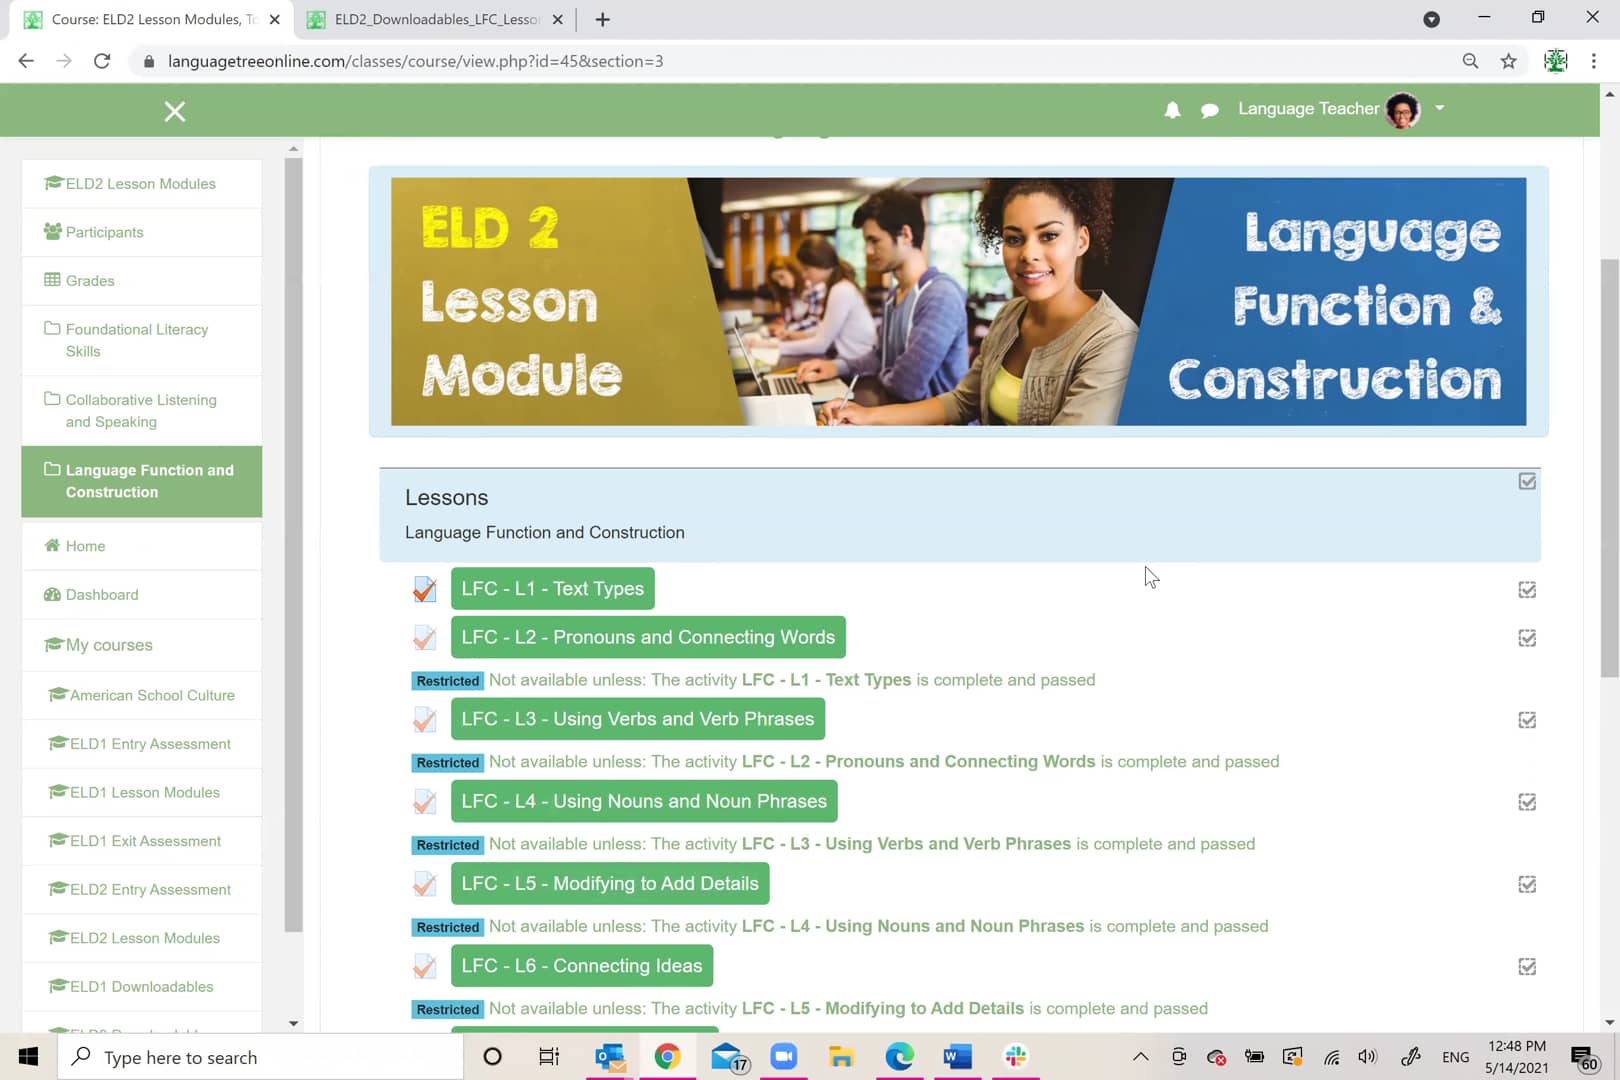
Task: Open lesson LFC - L1 - Text Types
Action: point(552,589)
